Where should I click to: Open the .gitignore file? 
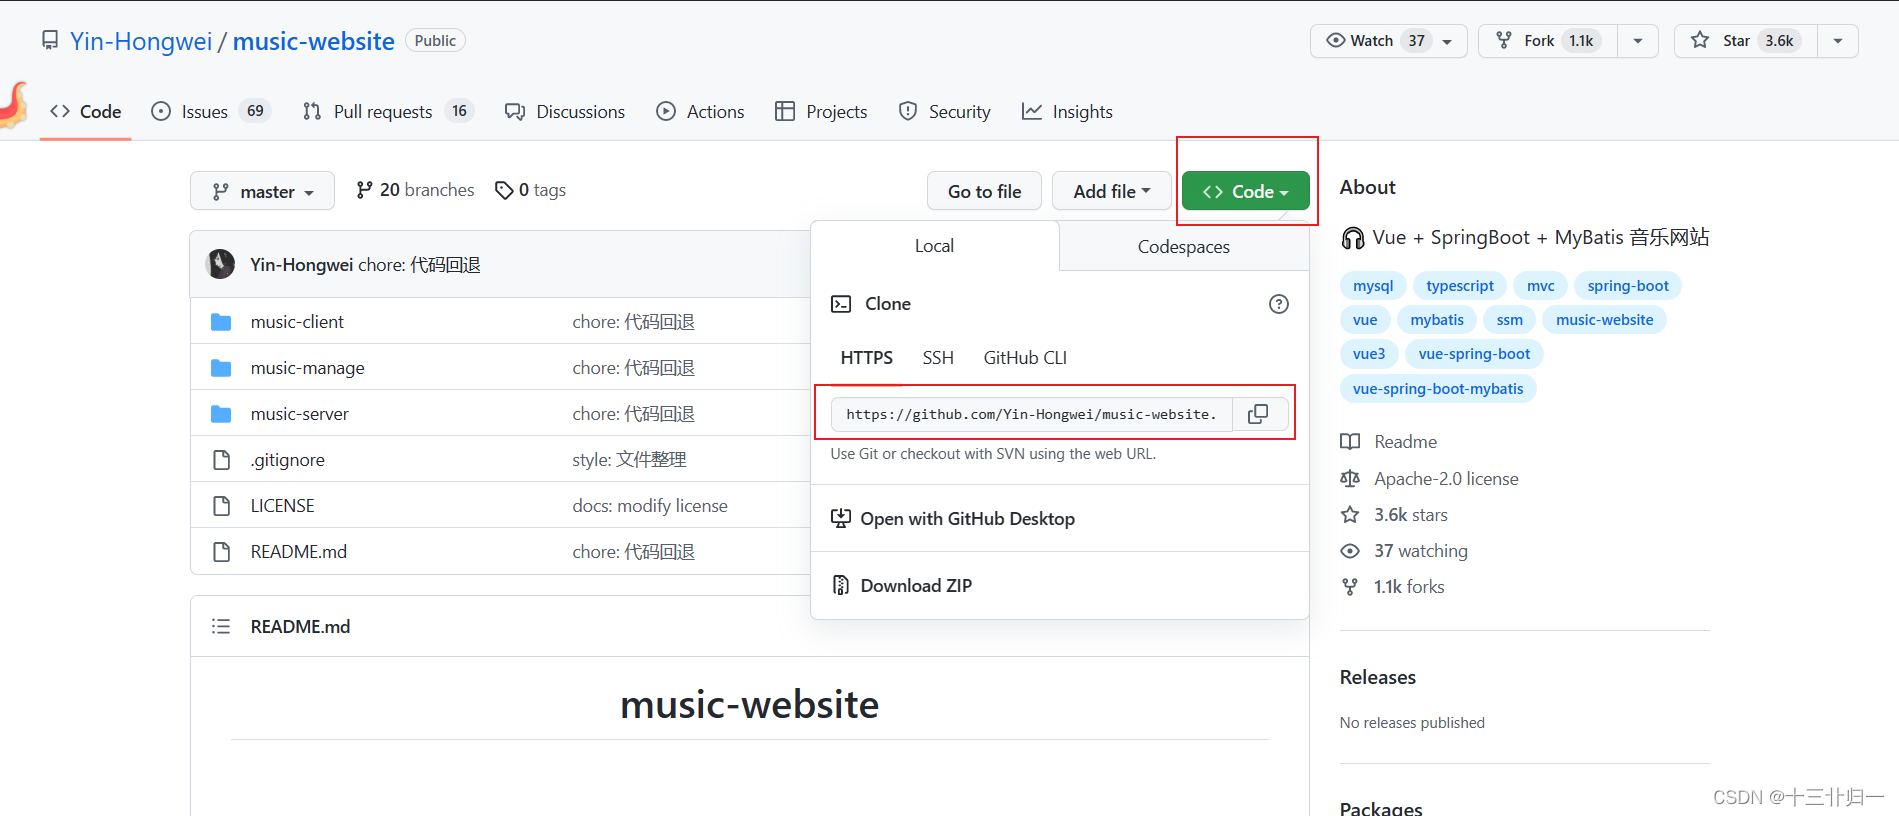pyautogui.click(x=287, y=460)
